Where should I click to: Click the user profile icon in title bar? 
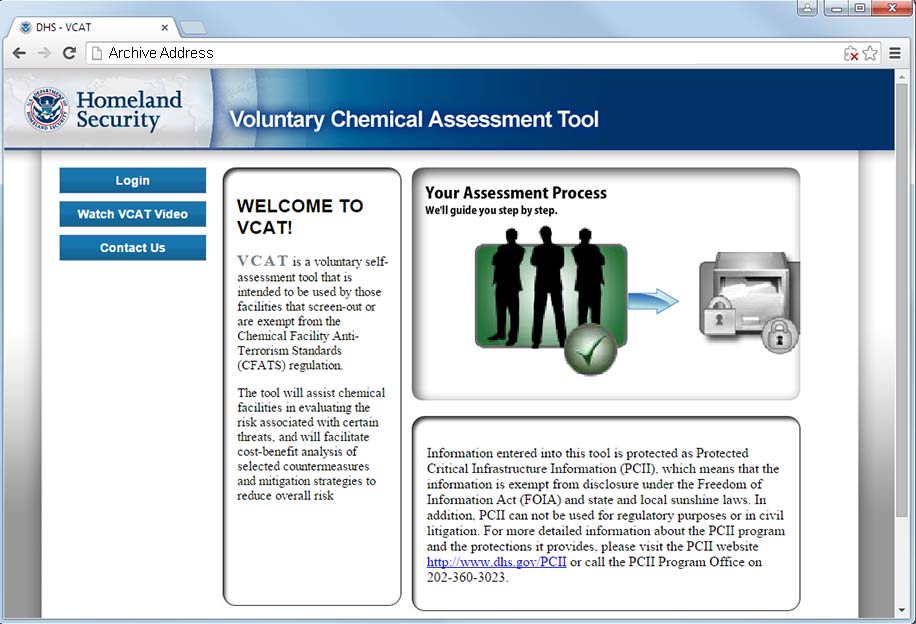[809, 9]
